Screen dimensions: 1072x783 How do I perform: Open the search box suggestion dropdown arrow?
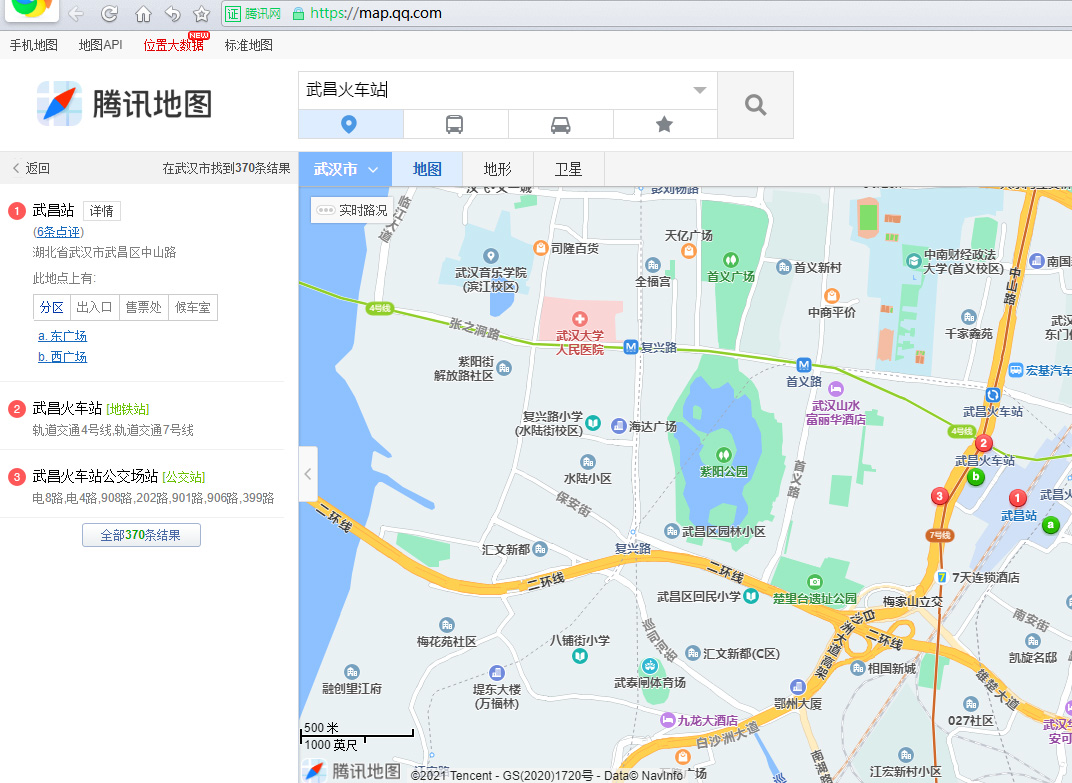[x=699, y=90]
